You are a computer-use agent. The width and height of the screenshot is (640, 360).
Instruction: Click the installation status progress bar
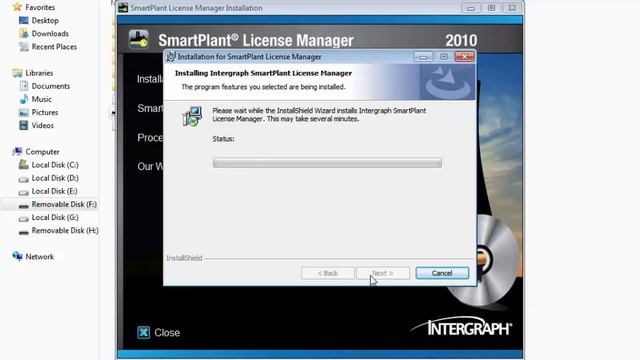(327, 163)
